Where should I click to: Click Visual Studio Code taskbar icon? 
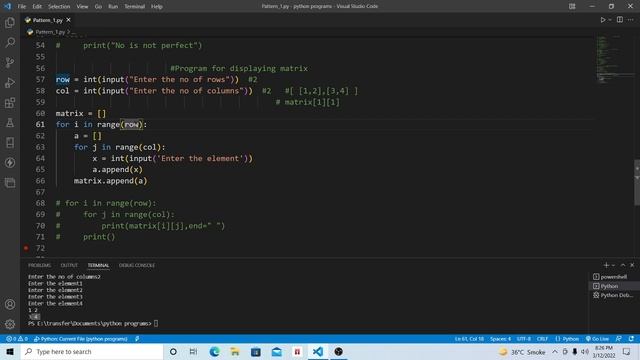(318, 351)
